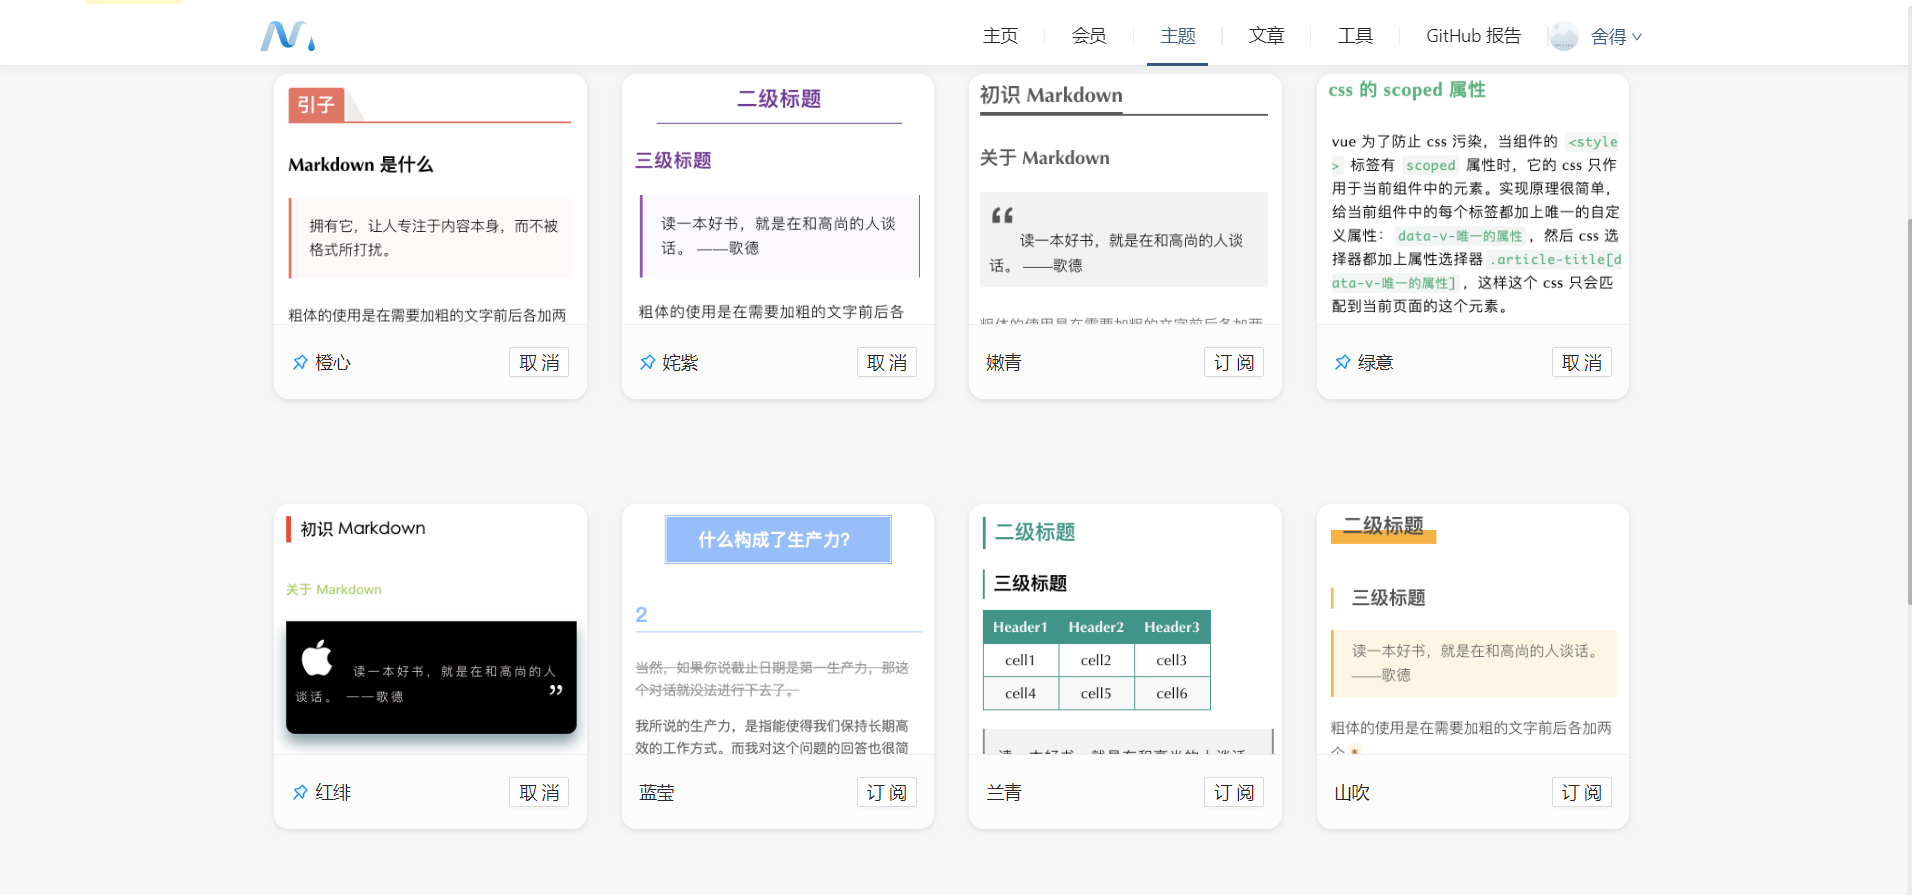This screenshot has height=895, width=1912.
Task: Click the user avatar in header
Action: pos(1562,36)
